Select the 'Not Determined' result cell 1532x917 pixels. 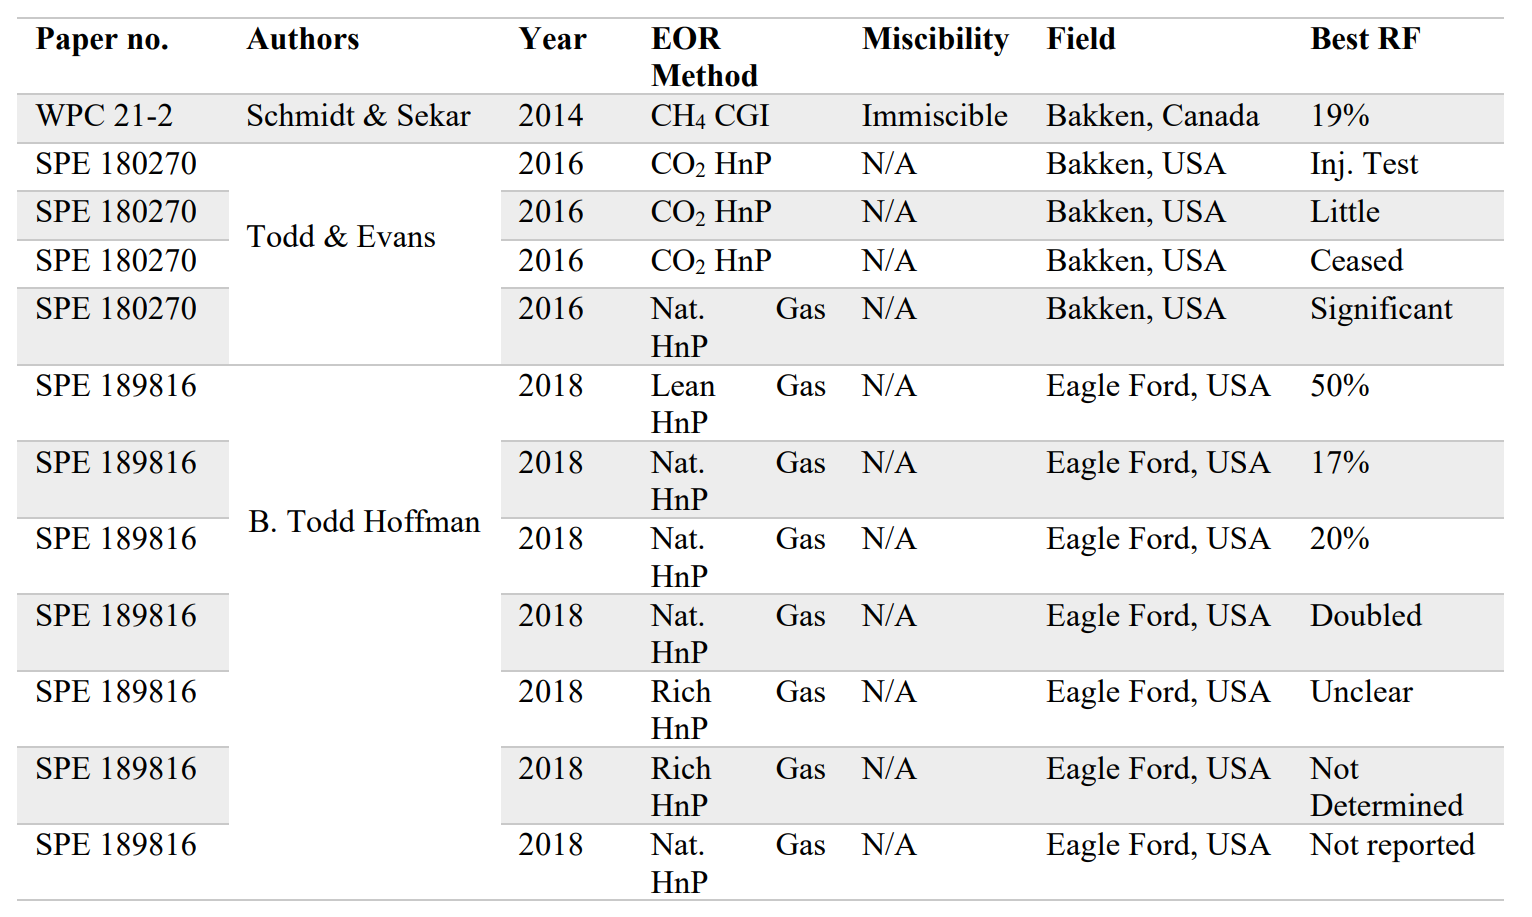coord(1386,787)
